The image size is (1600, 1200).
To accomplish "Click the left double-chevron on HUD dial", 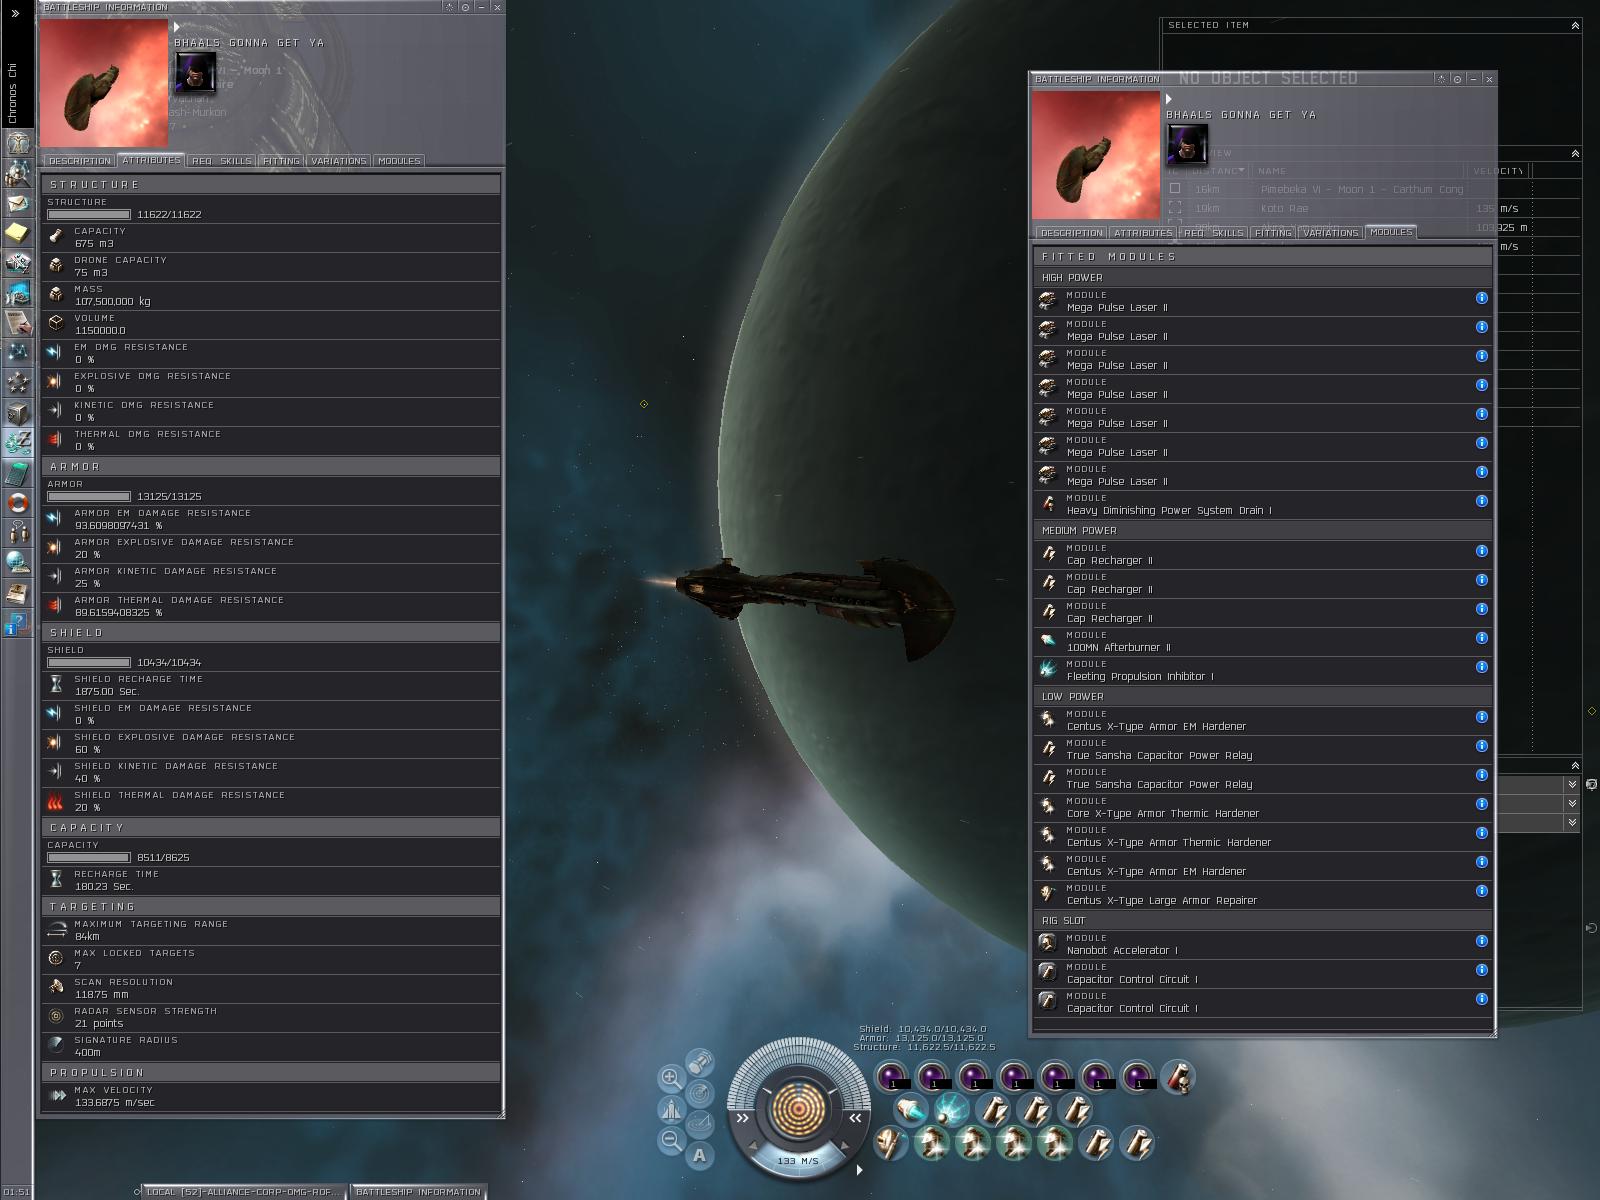I will point(742,1119).
